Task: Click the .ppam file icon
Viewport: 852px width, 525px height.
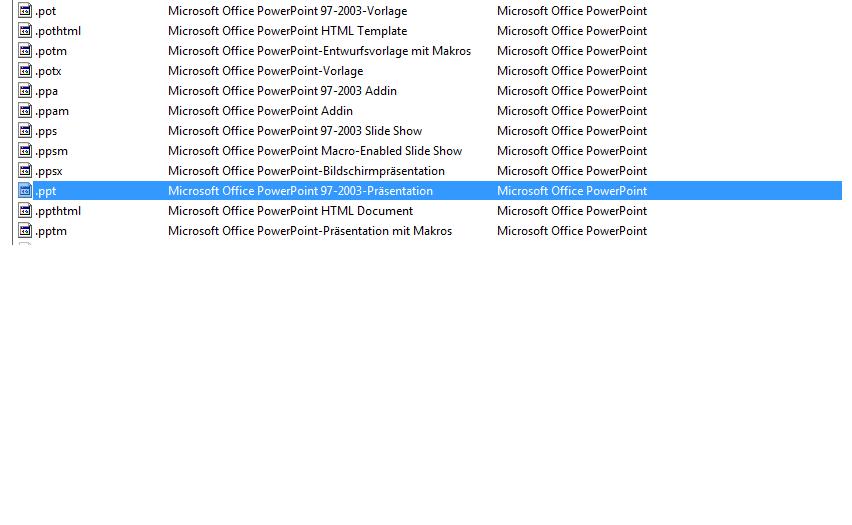Action: pos(25,110)
